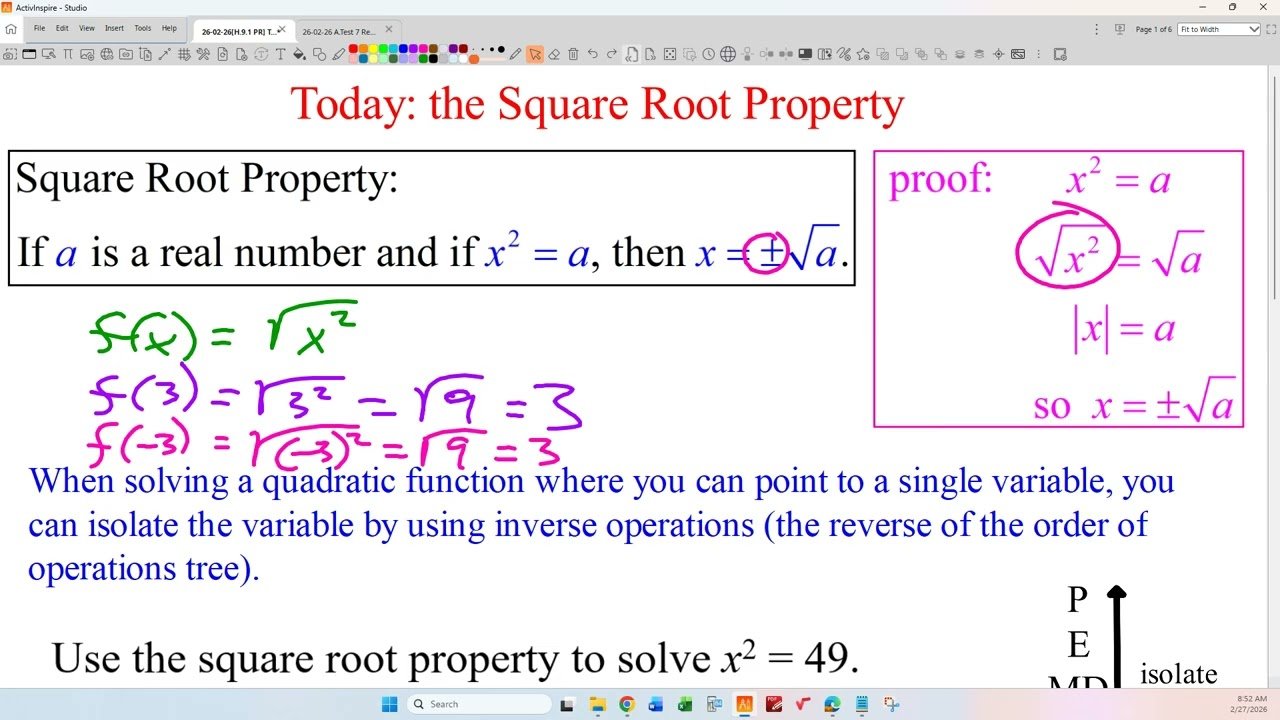
Task: Click the target crosshair icon
Action: (x=998, y=54)
